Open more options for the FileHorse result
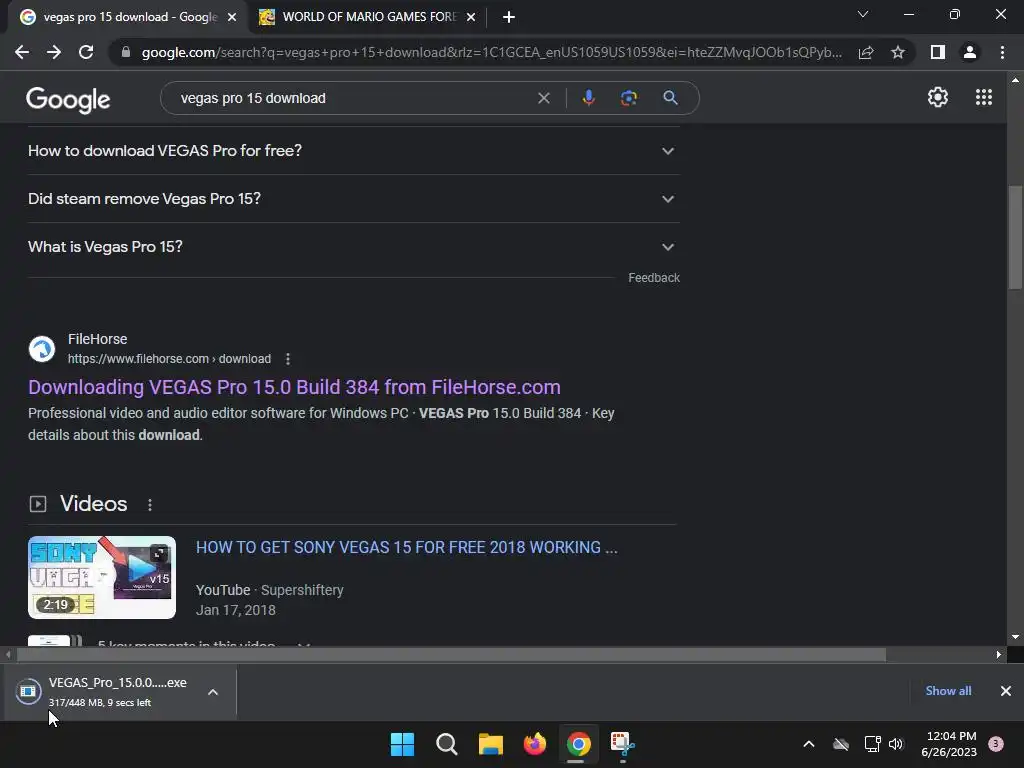Viewport: 1024px width, 768px height. [288, 359]
